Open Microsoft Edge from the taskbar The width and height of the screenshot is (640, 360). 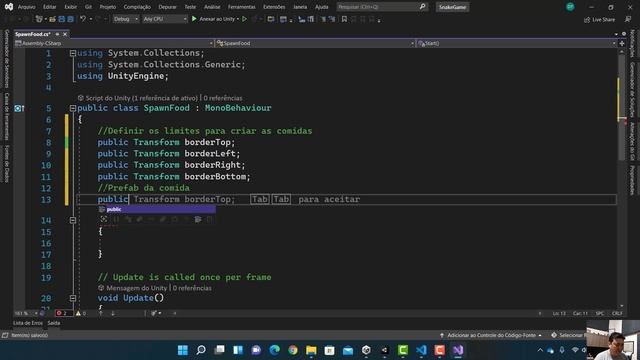click(274, 350)
